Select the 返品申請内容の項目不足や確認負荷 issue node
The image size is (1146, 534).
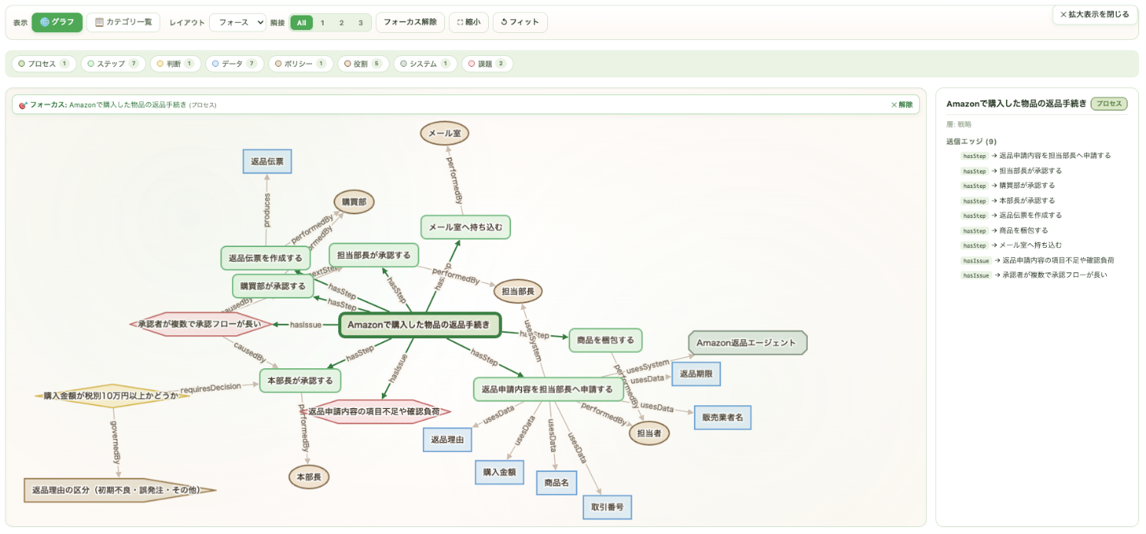click(376, 411)
